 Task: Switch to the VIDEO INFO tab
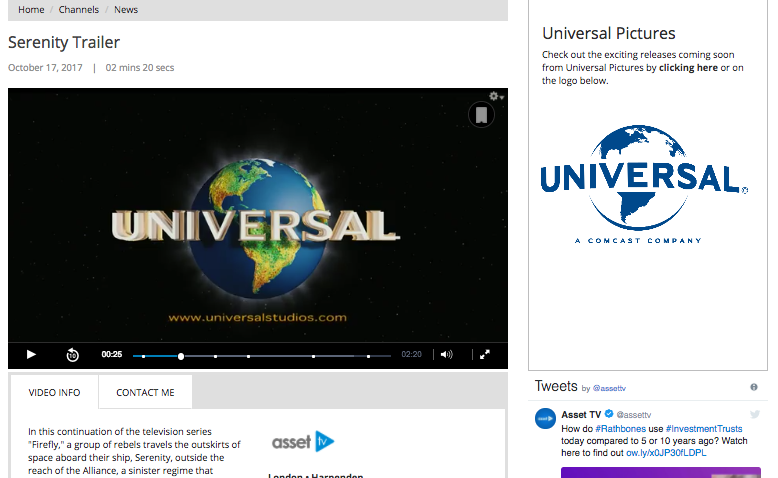54,392
